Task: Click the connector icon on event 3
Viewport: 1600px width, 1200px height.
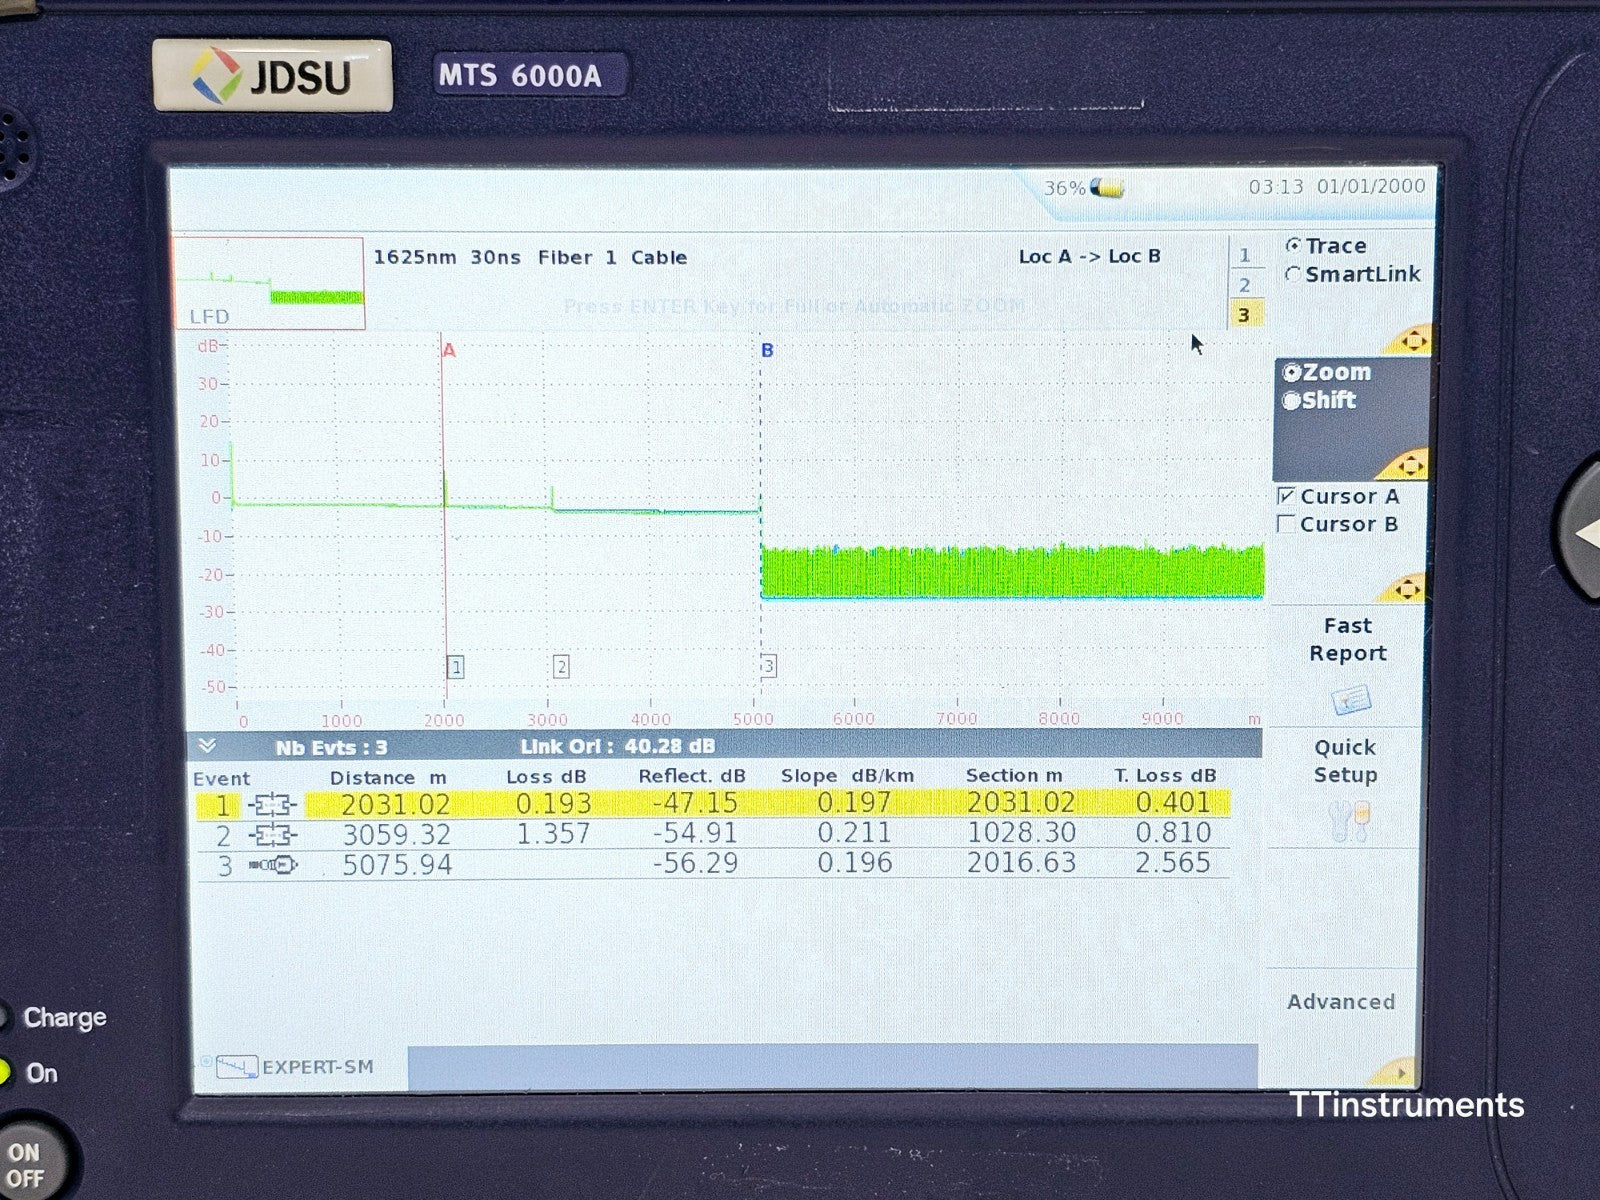Action: pos(274,862)
